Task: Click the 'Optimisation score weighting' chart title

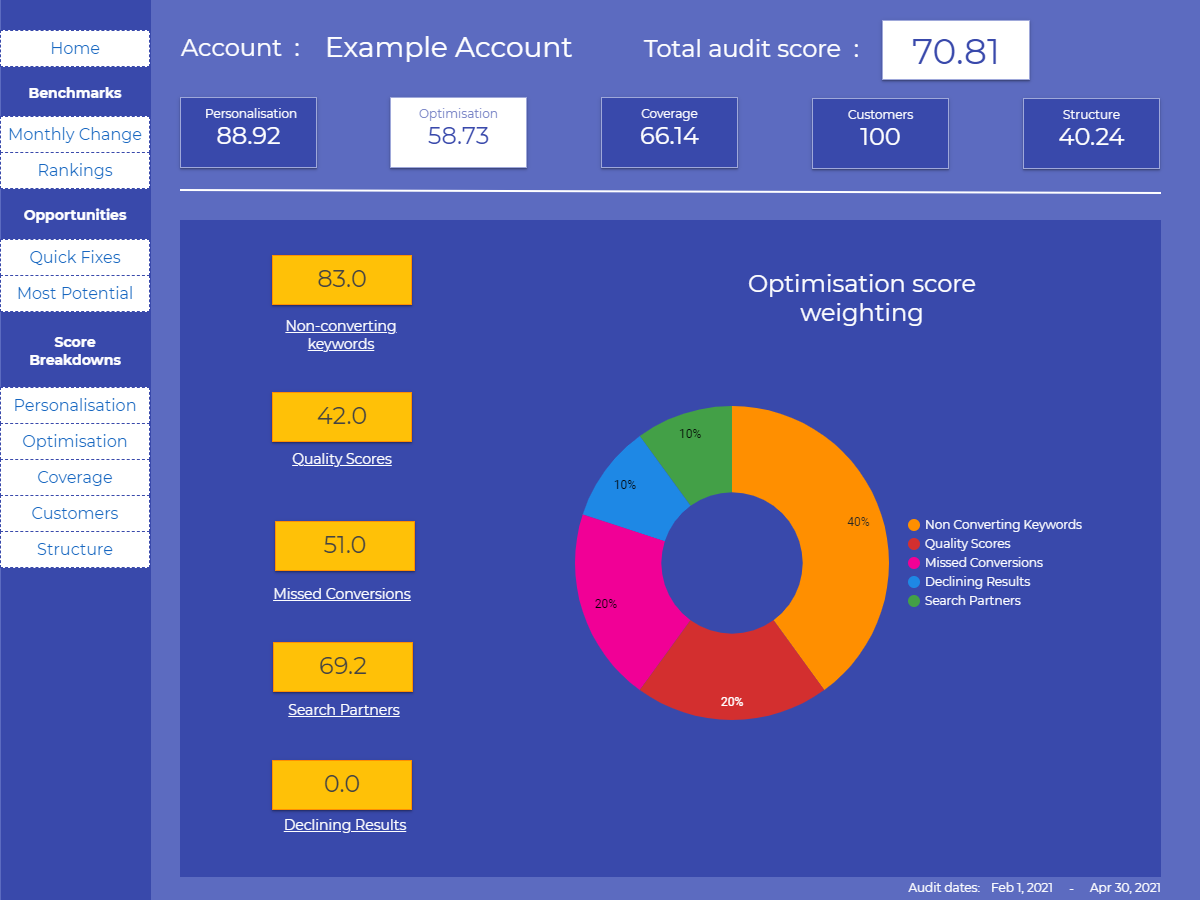Action: click(861, 298)
